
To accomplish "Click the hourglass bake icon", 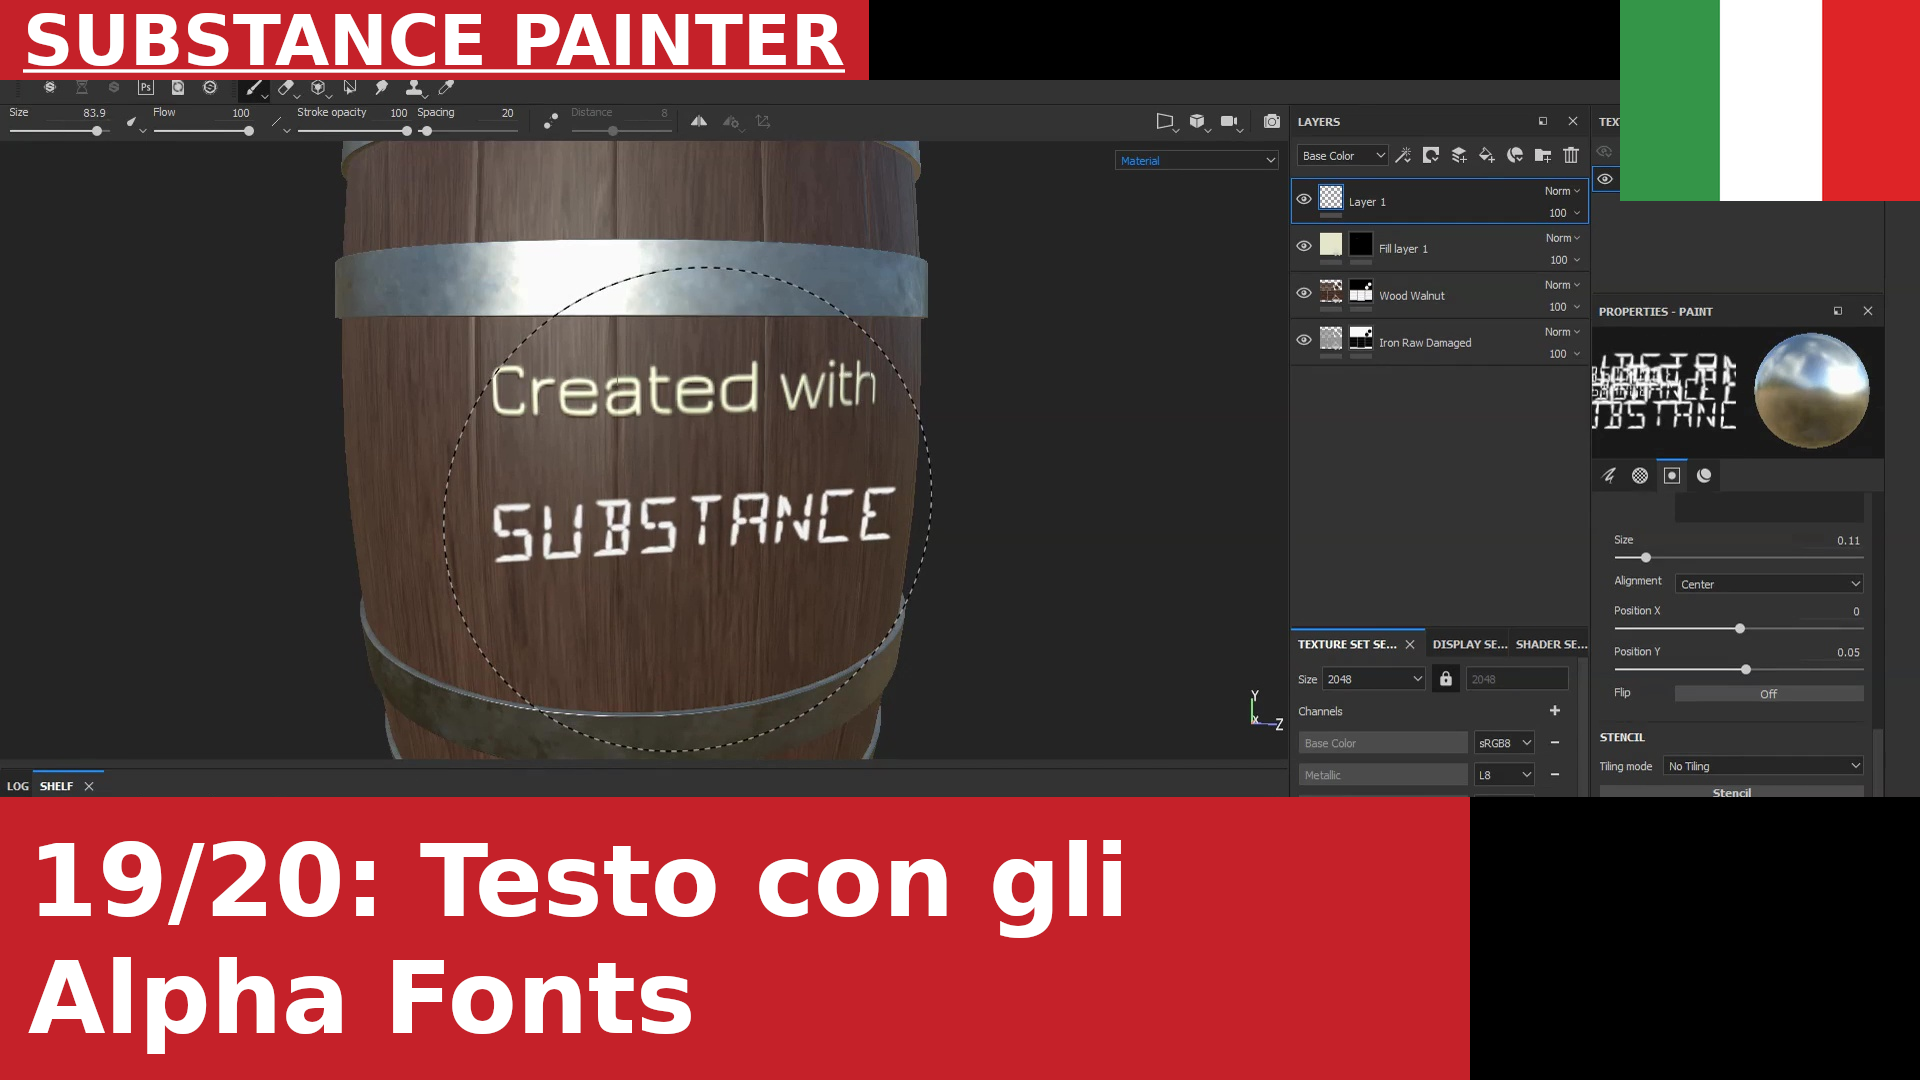I will tap(82, 88).
